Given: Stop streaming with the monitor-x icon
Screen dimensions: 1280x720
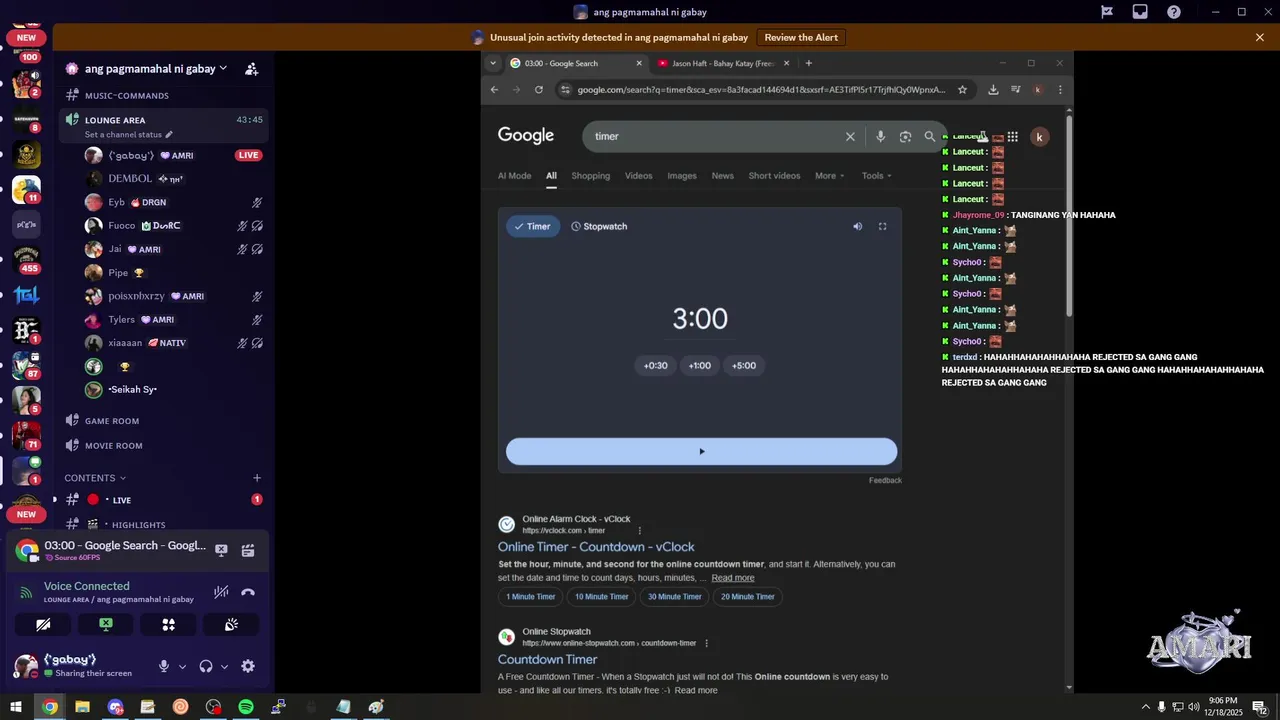Looking at the screenshot, I should pyautogui.click(x=221, y=550).
